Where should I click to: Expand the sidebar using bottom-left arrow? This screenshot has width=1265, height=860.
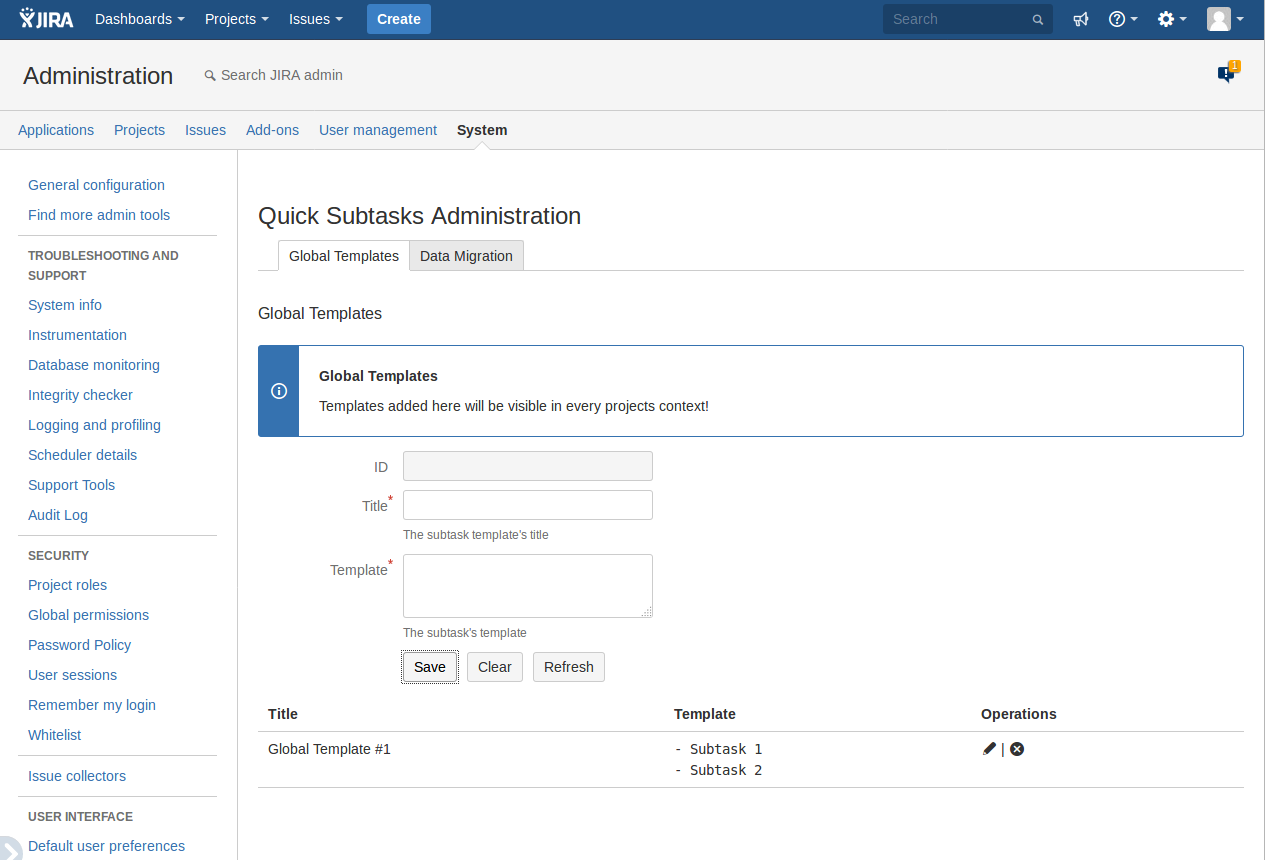pyautogui.click(x=10, y=849)
